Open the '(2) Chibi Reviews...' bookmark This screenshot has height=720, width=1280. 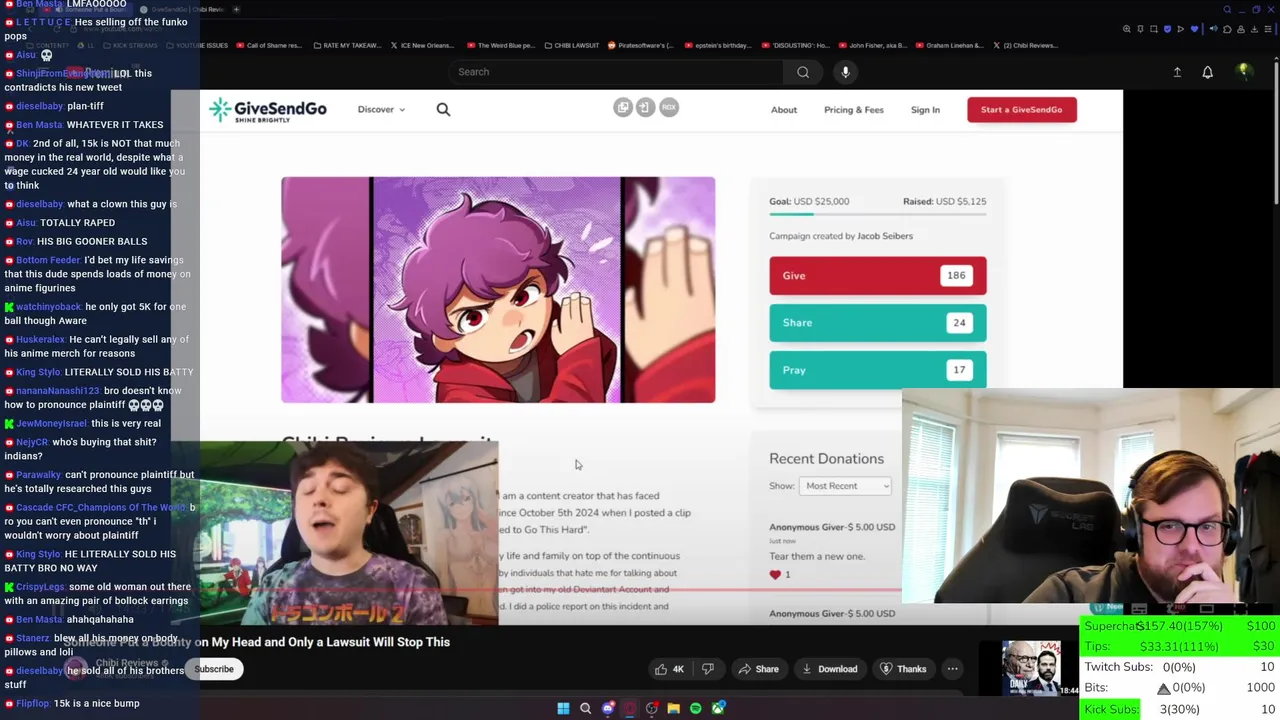click(x=1025, y=45)
